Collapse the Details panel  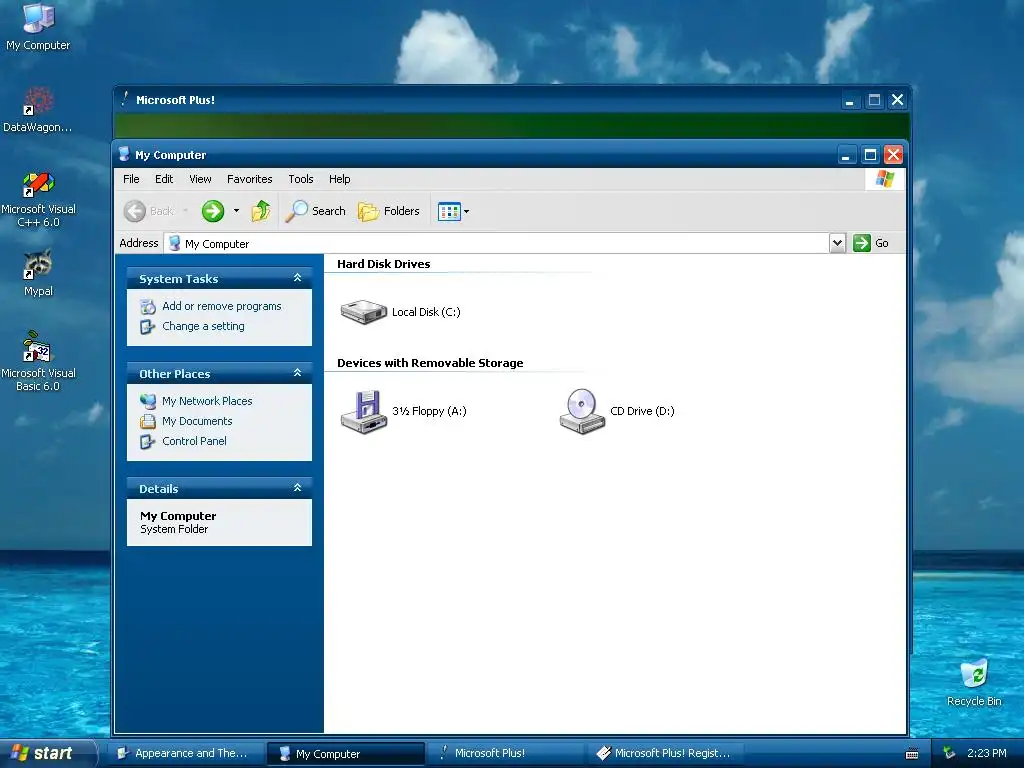(x=297, y=488)
